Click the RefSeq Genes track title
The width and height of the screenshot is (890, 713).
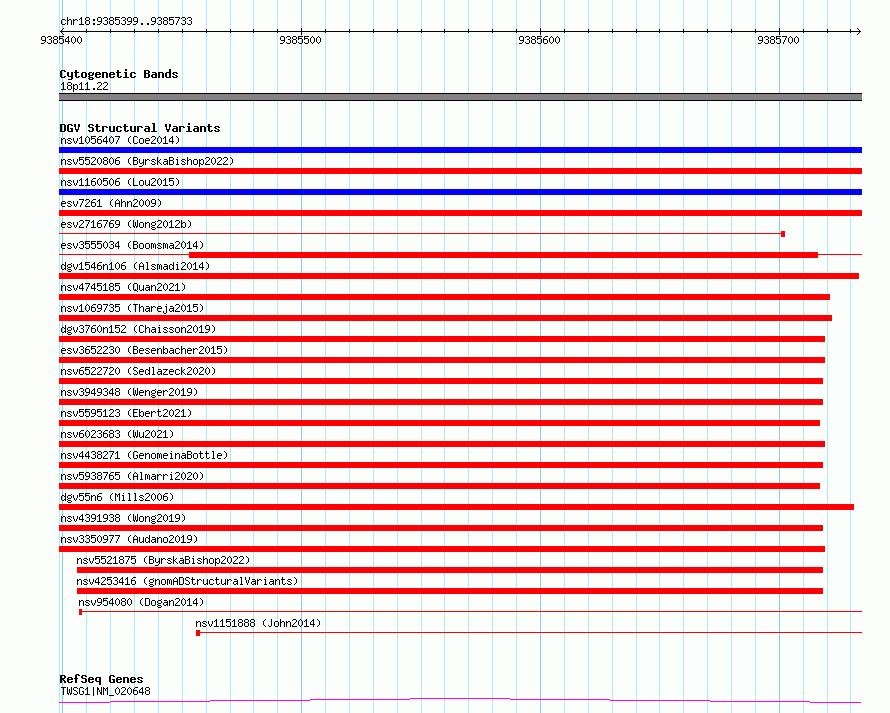[x=101, y=679]
